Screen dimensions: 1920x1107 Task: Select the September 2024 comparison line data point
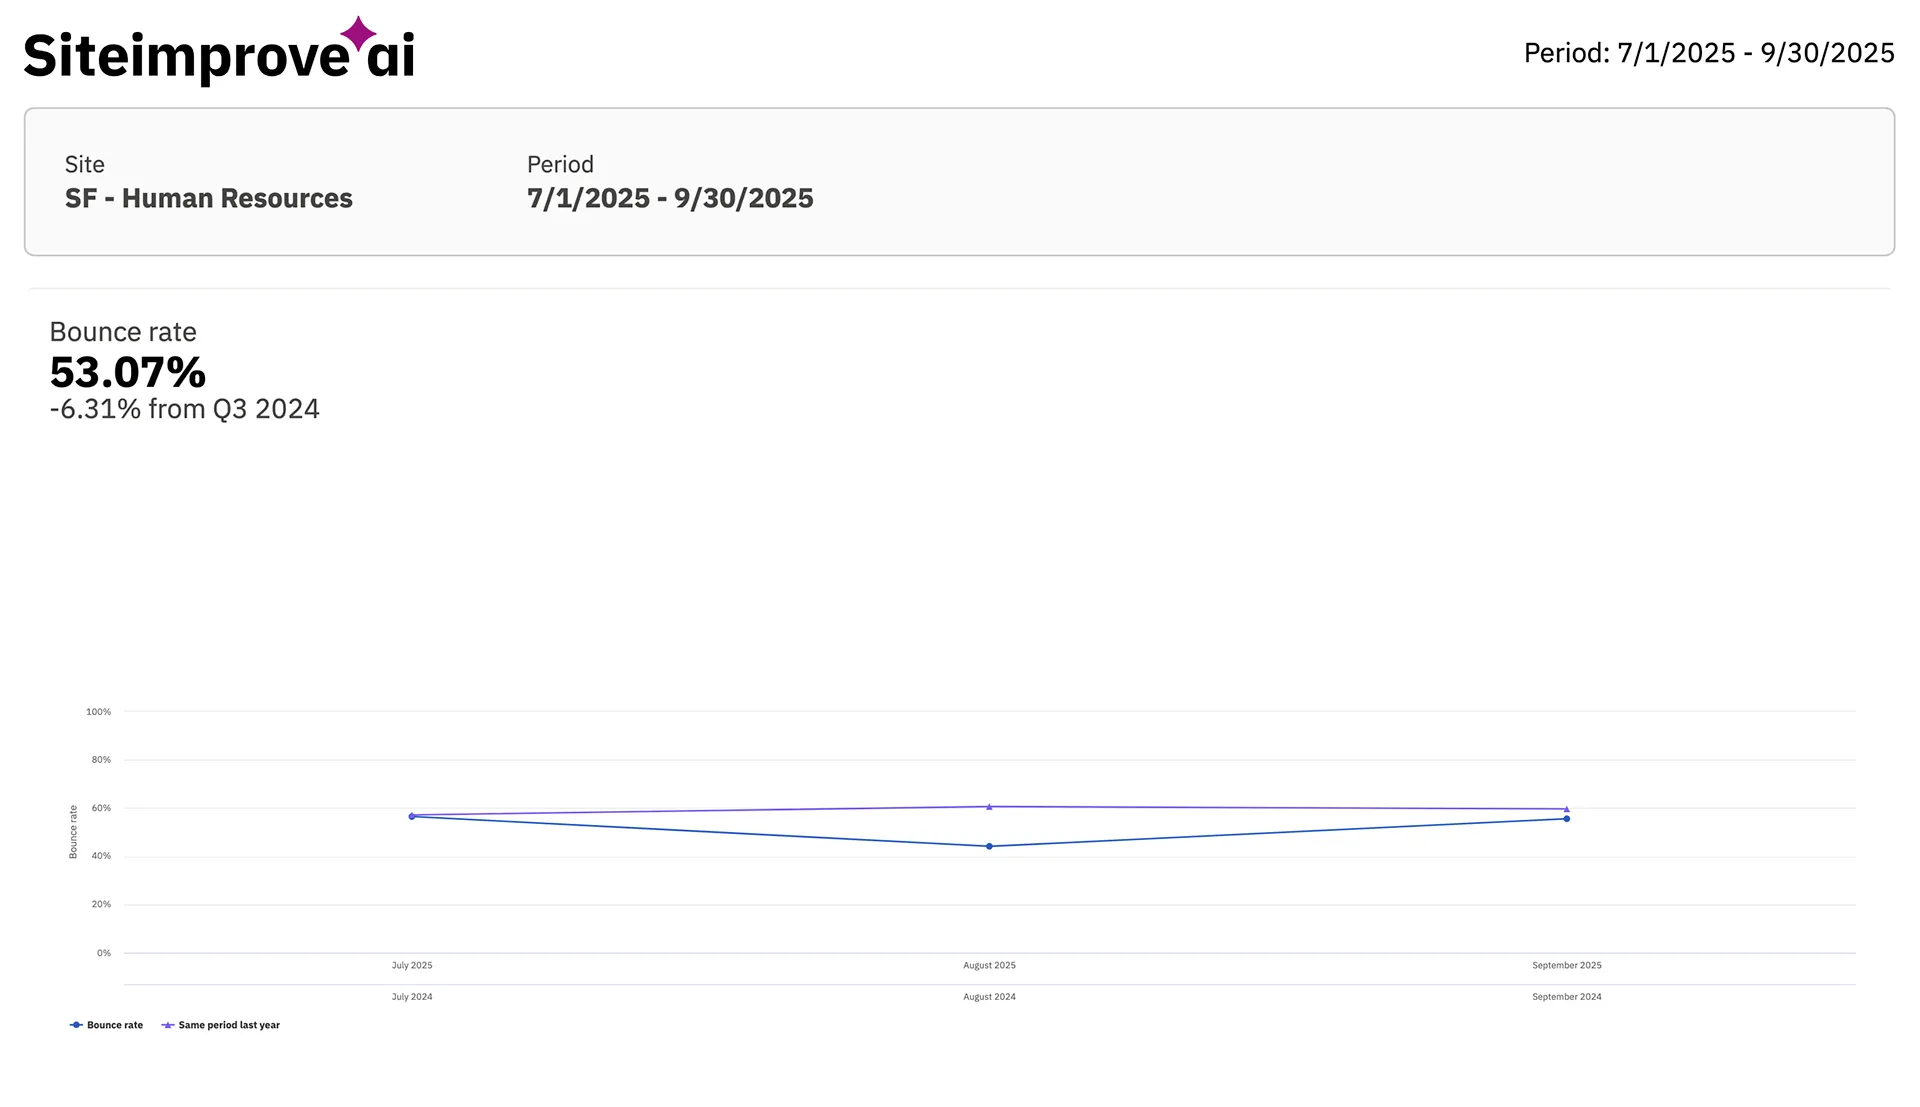1566,808
